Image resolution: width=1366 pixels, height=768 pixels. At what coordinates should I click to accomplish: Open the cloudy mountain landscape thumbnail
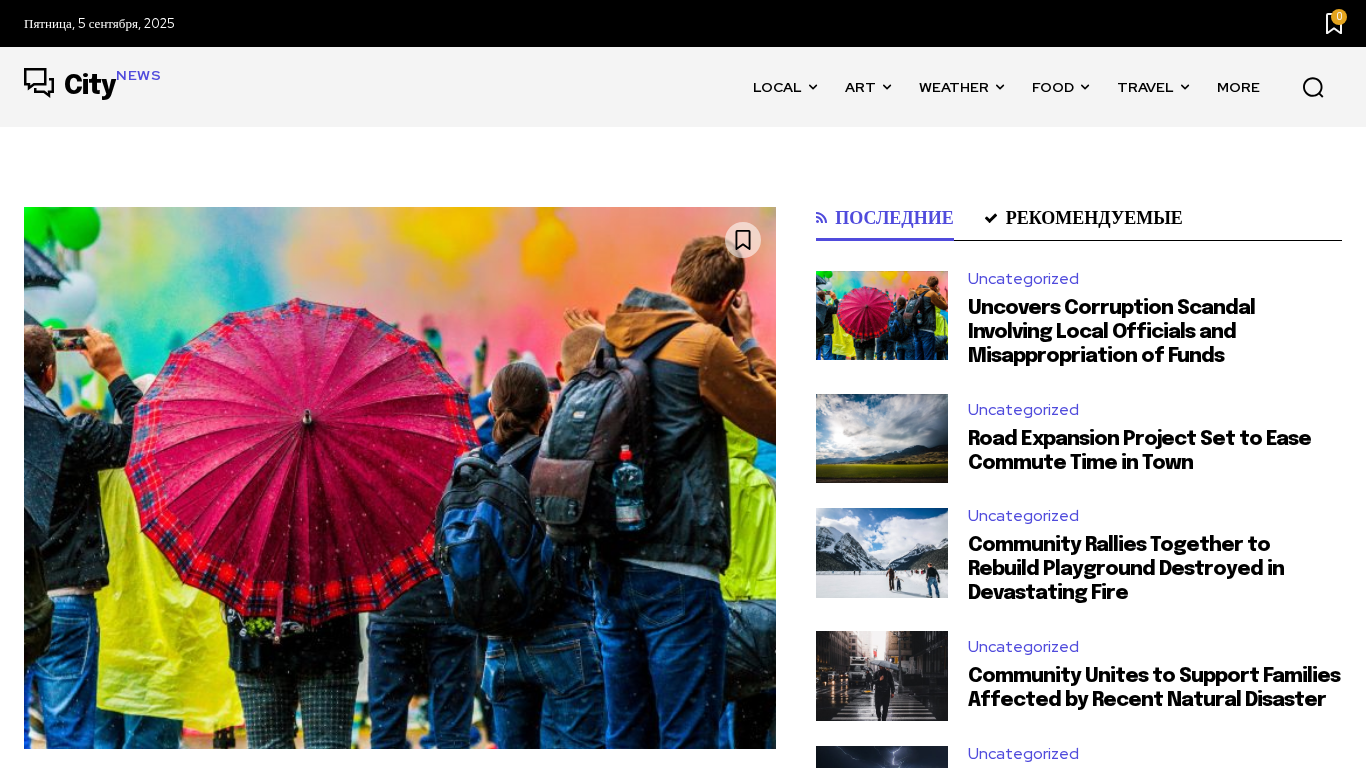tap(882, 438)
